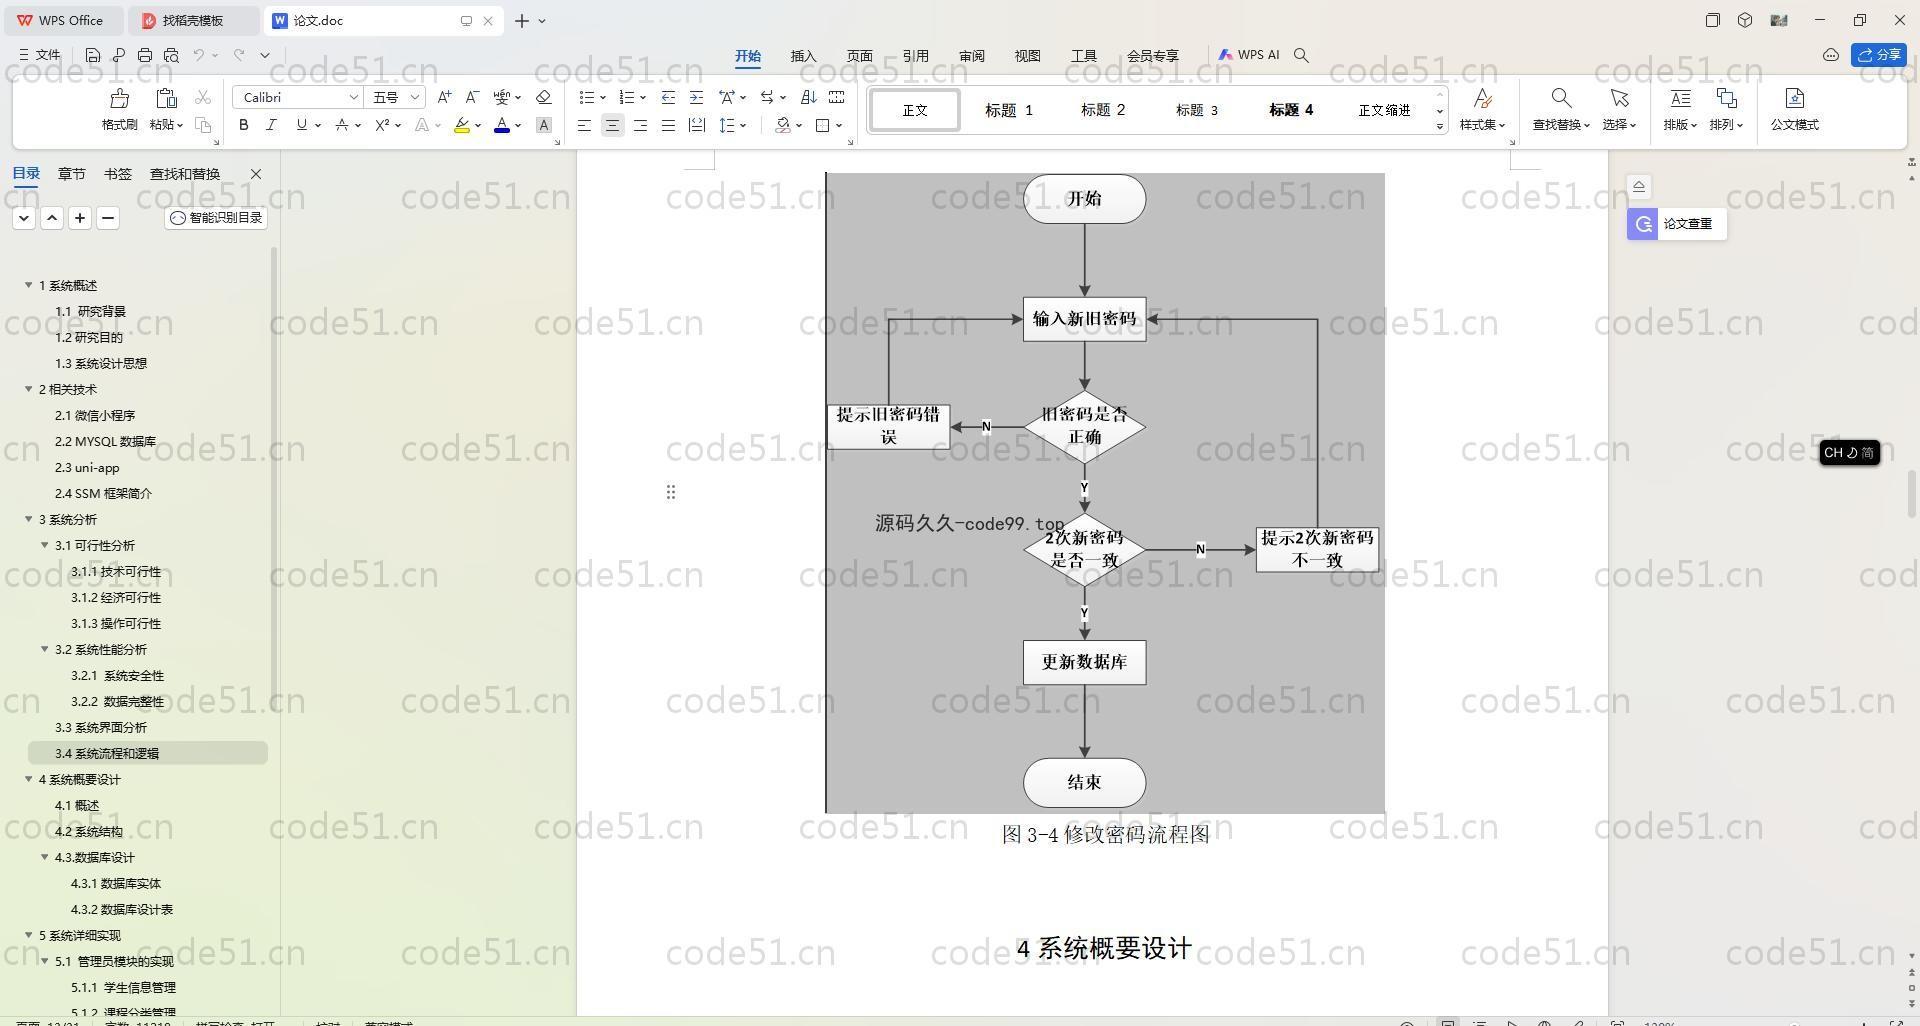Viewport: 1920px width, 1026px height.
Task: Open Print Preview icon
Action: [x=171, y=55]
